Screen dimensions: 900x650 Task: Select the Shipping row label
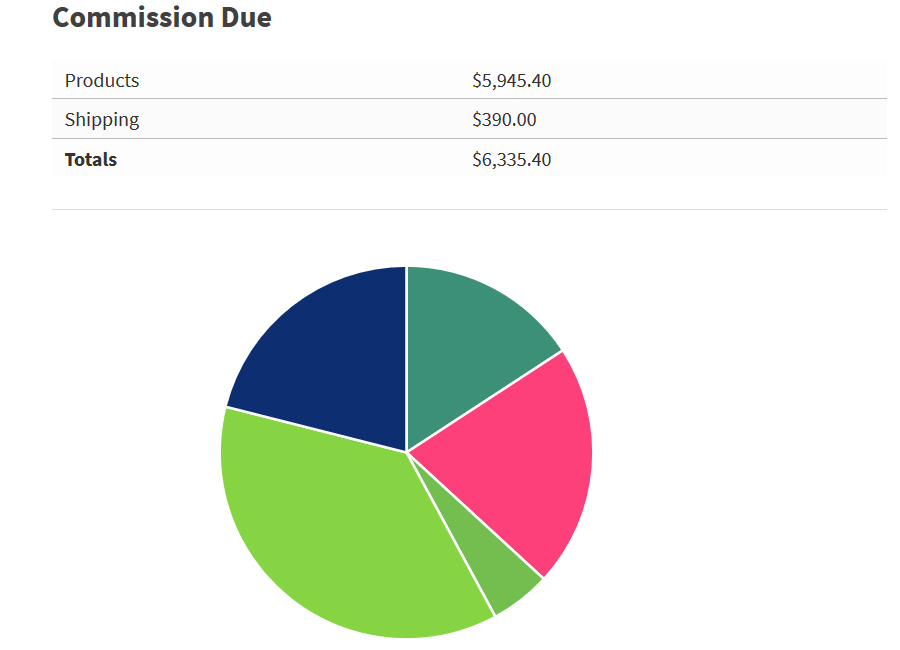tap(102, 120)
